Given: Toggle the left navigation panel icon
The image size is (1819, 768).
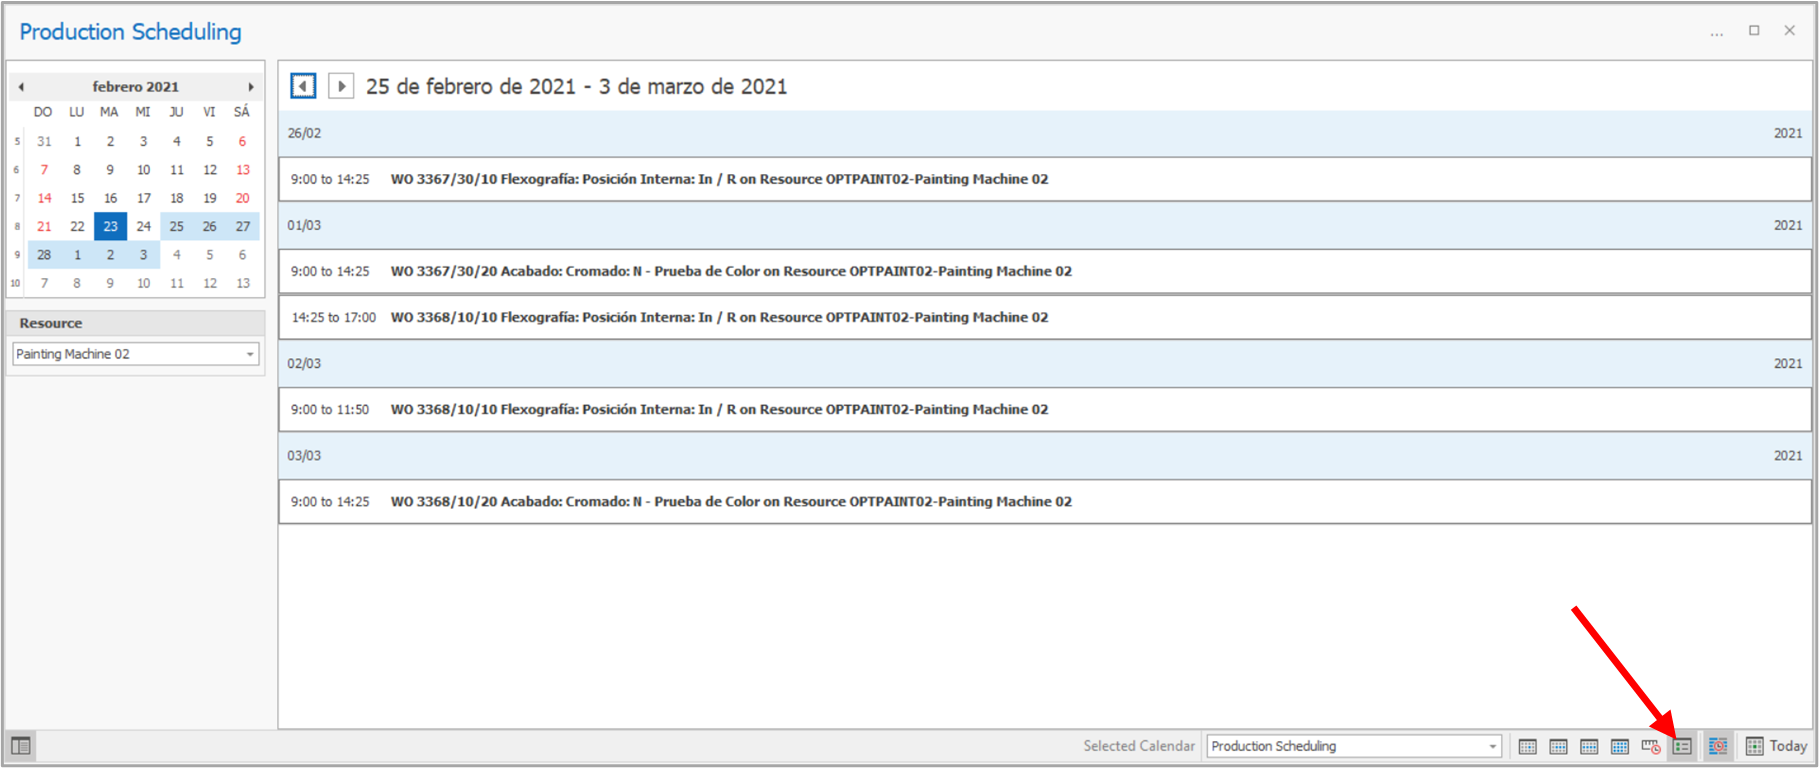Looking at the screenshot, I should (x=21, y=746).
